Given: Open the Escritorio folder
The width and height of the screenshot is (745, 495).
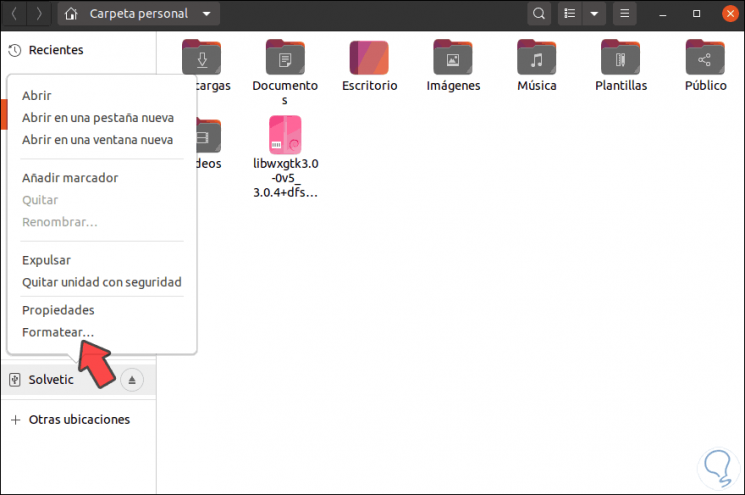Looking at the screenshot, I should (369, 57).
